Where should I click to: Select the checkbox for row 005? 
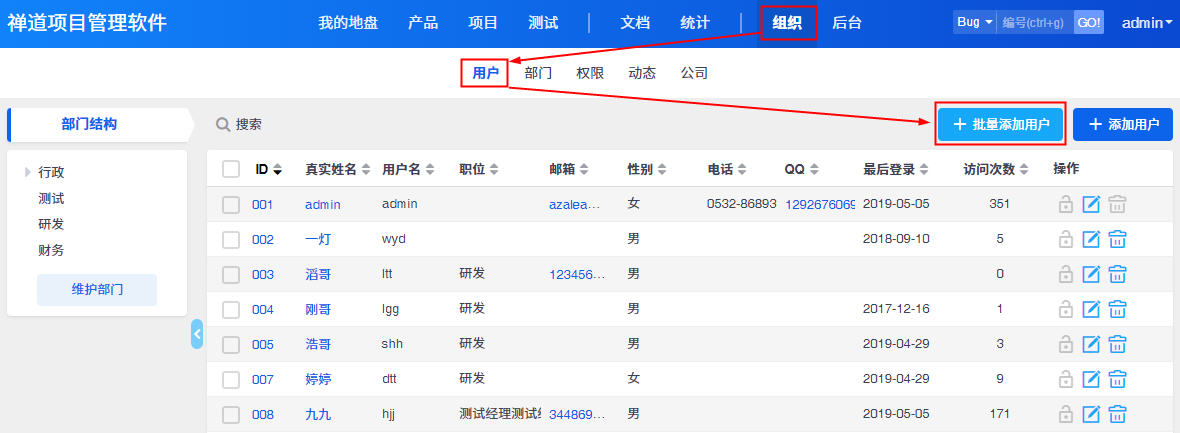(x=231, y=344)
